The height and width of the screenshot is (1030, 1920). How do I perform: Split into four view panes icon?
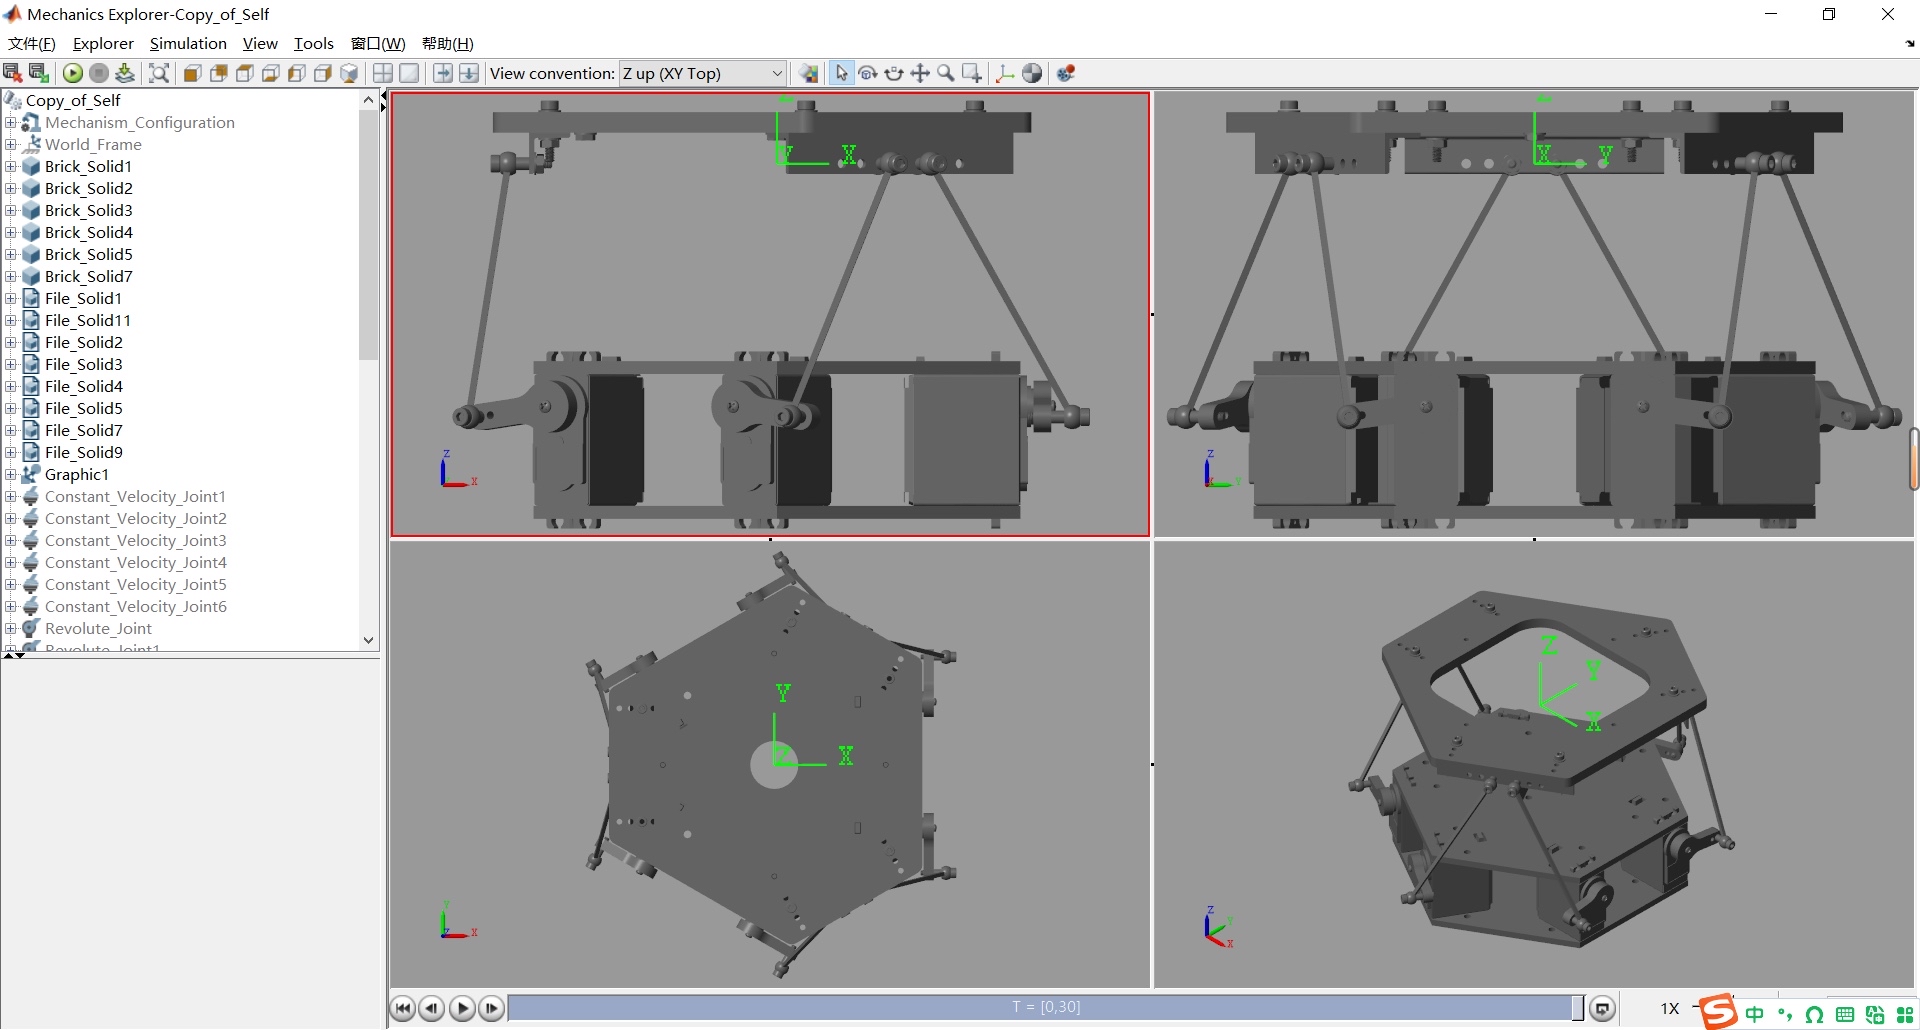(x=383, y=73)
